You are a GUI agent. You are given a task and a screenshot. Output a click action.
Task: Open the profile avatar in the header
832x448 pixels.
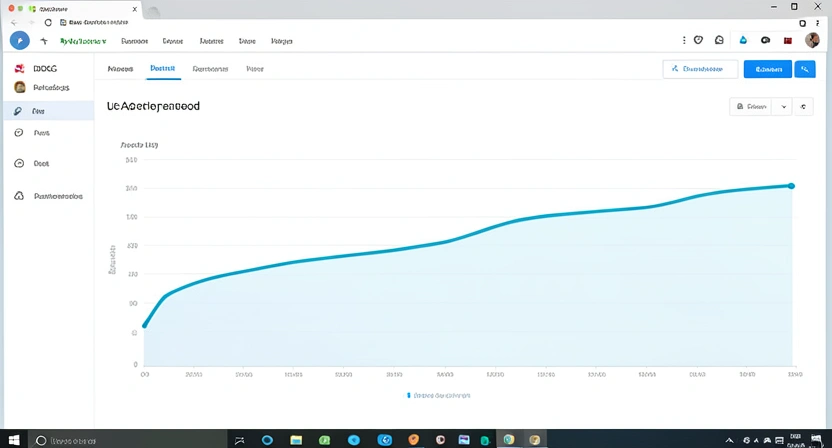pyautogui.click(x=812, y=41)
